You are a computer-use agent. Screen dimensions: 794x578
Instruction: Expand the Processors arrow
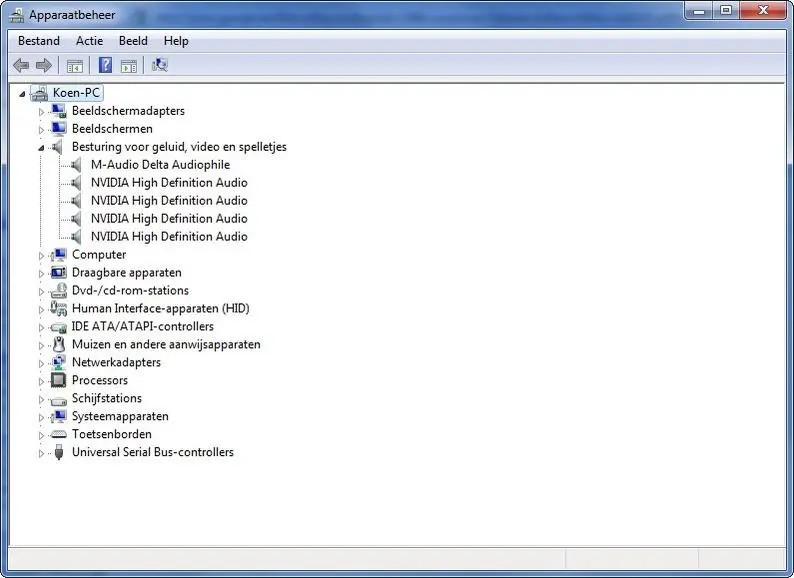pos(42,381)
